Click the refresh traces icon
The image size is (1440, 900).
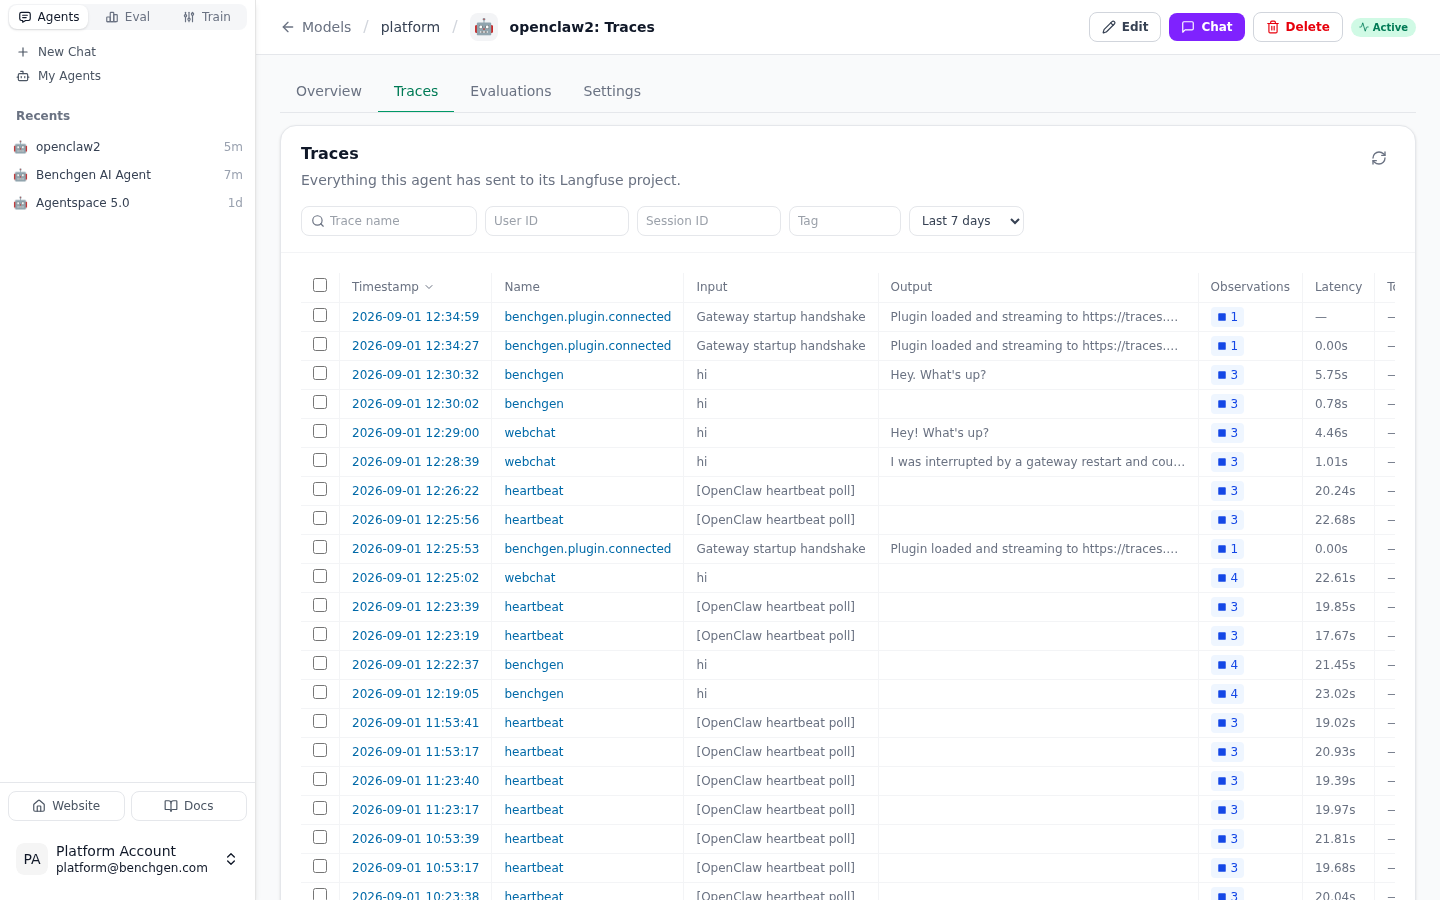click(1379, 158)
